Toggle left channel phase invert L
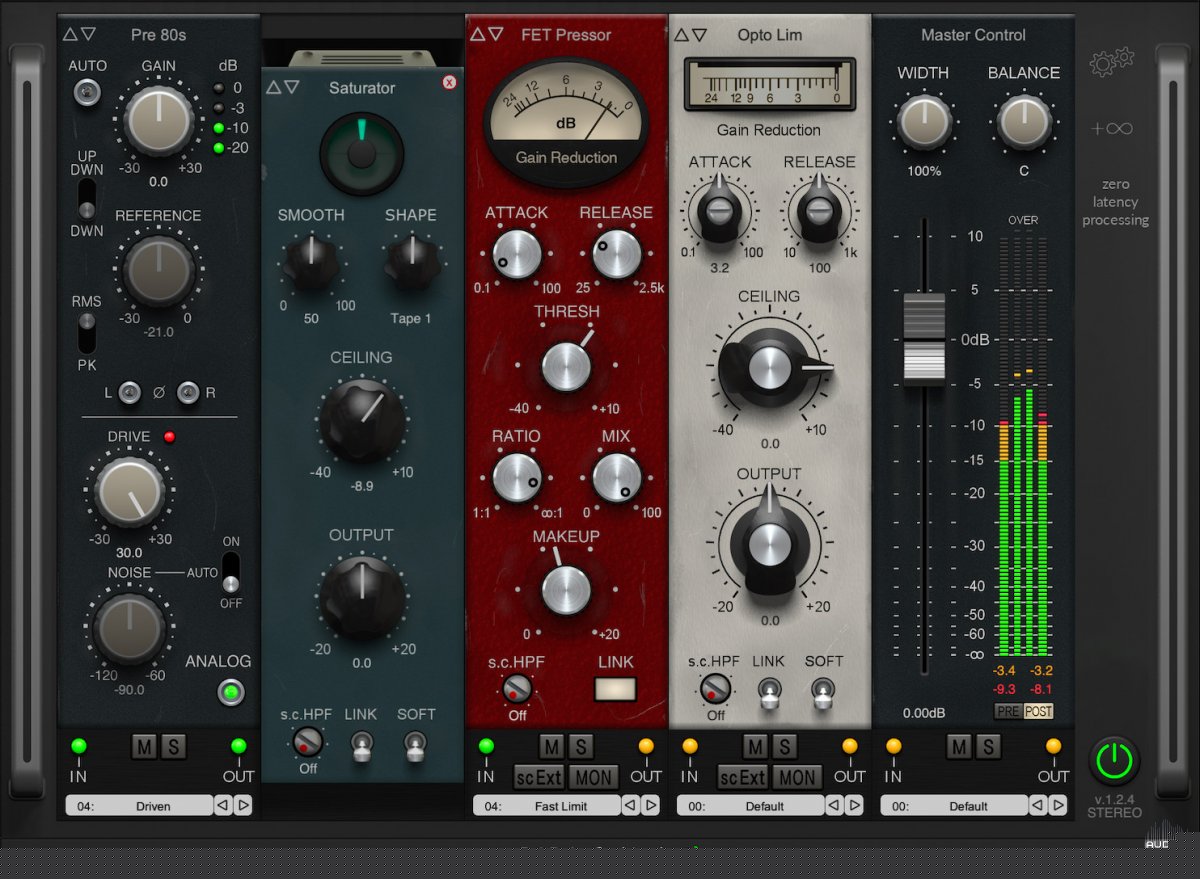This screenshot has width=1200, height=879. click(129, 393)
